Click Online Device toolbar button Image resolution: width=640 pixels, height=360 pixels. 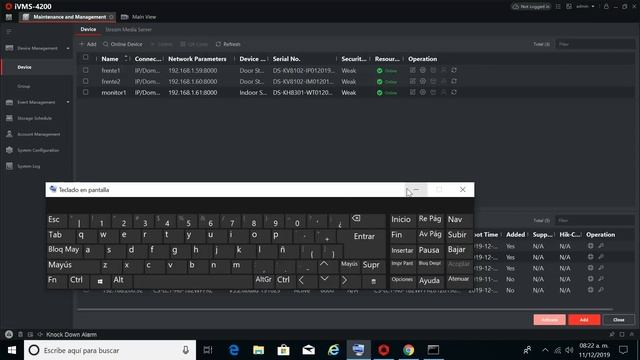coord(123,44)
